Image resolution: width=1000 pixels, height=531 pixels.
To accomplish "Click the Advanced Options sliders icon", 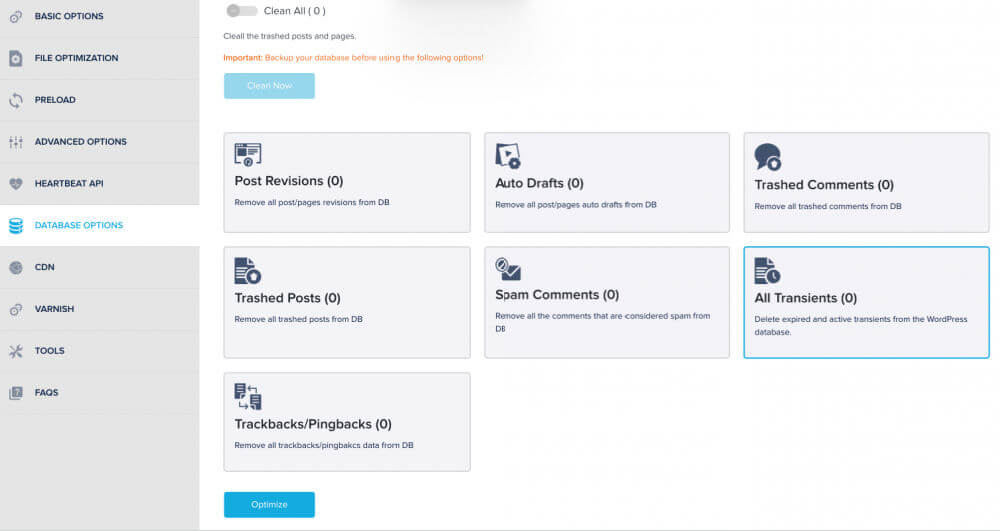I will 16,142.
